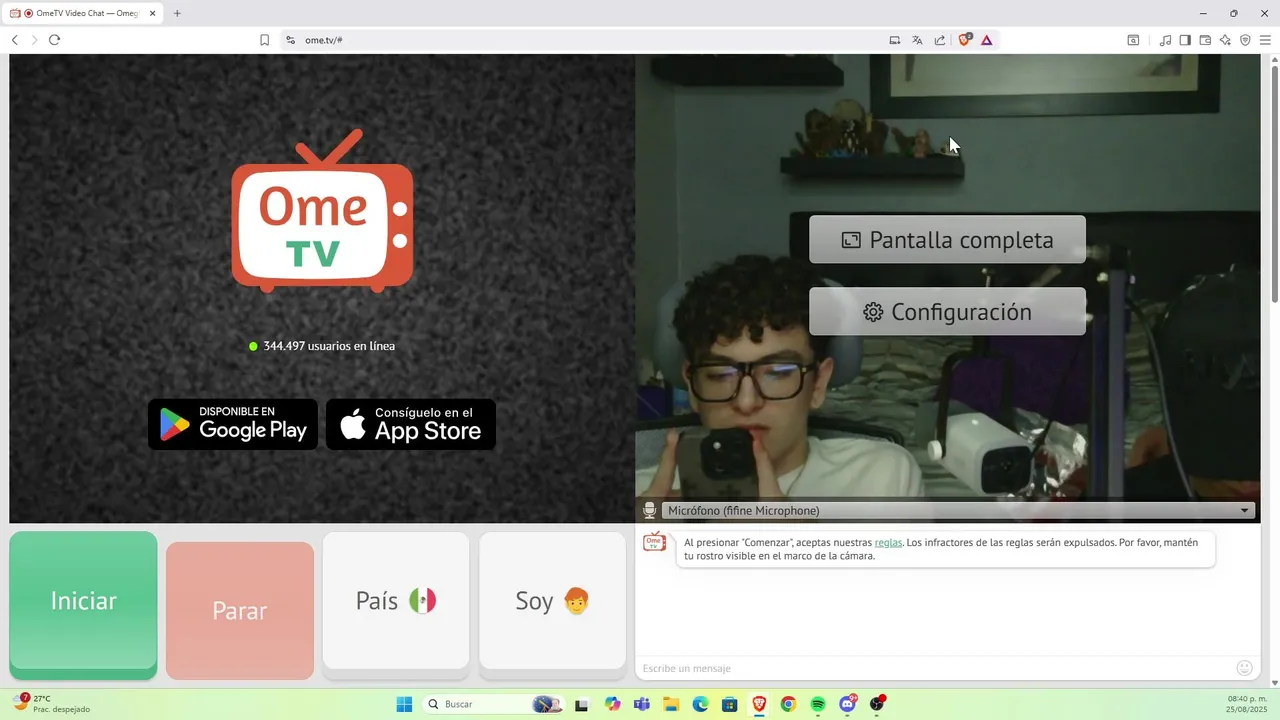
Task: Open Microsoft Store from taskbar
Action: tap(730, 704)
